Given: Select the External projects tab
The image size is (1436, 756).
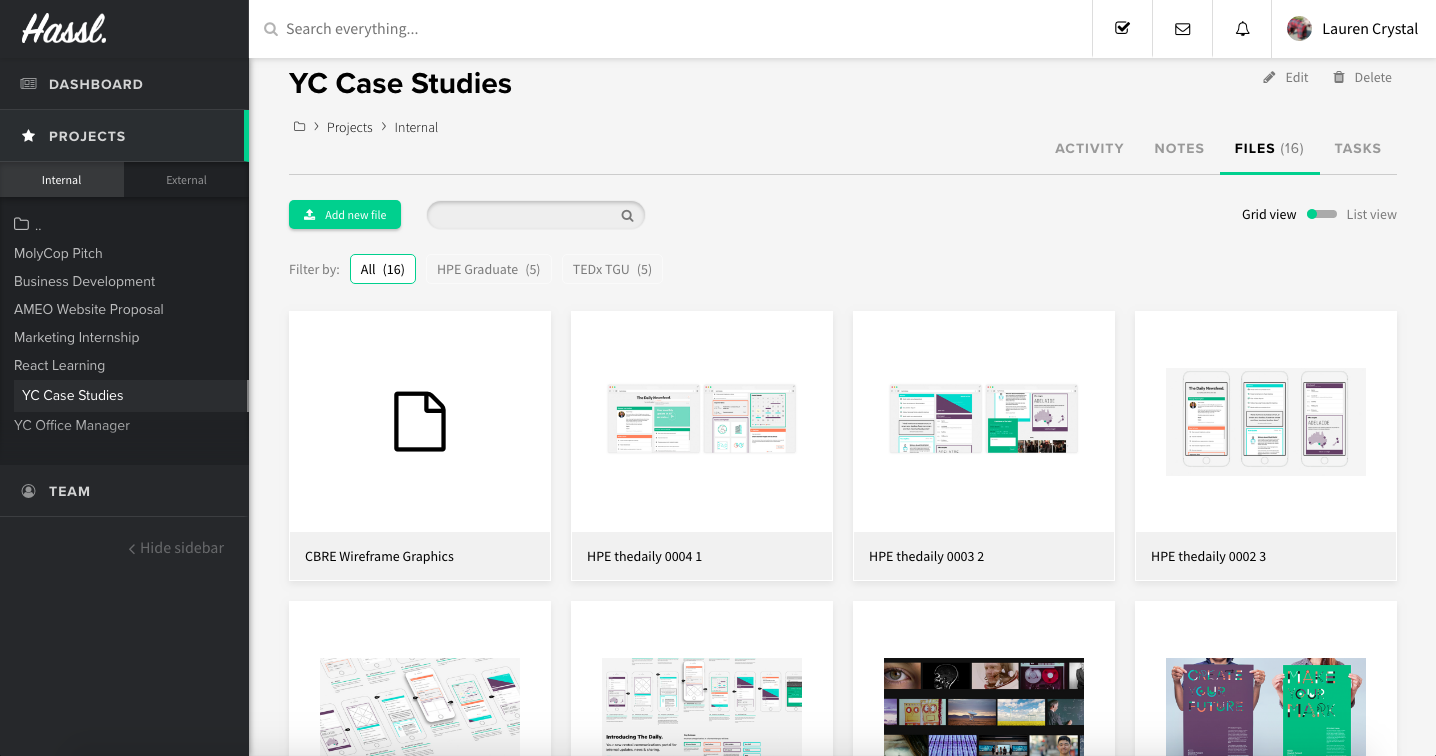Looking at the screenshot, I should pos(186,180).
